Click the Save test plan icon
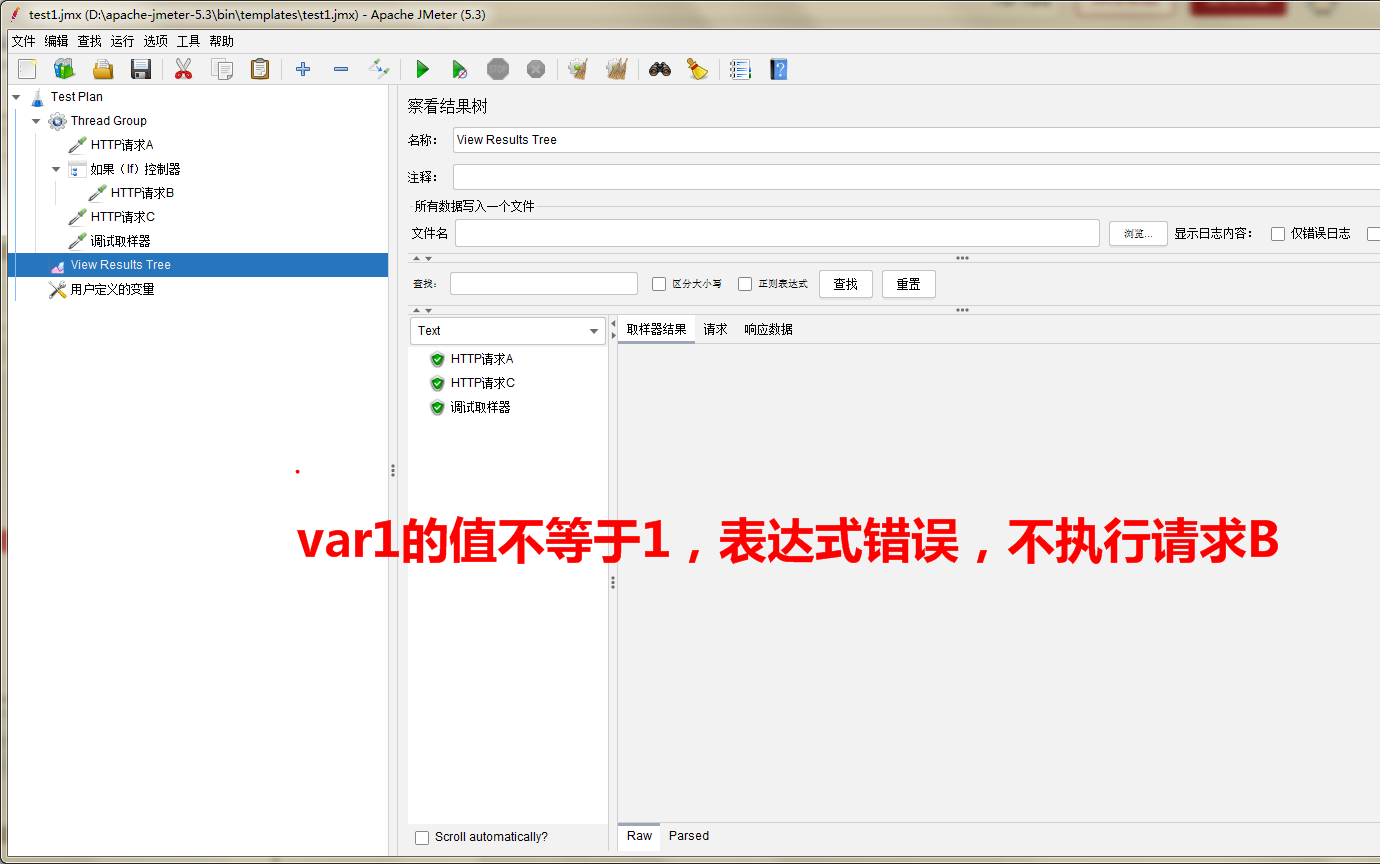This screenshot has height=864, width=1380. coord(140,69)
